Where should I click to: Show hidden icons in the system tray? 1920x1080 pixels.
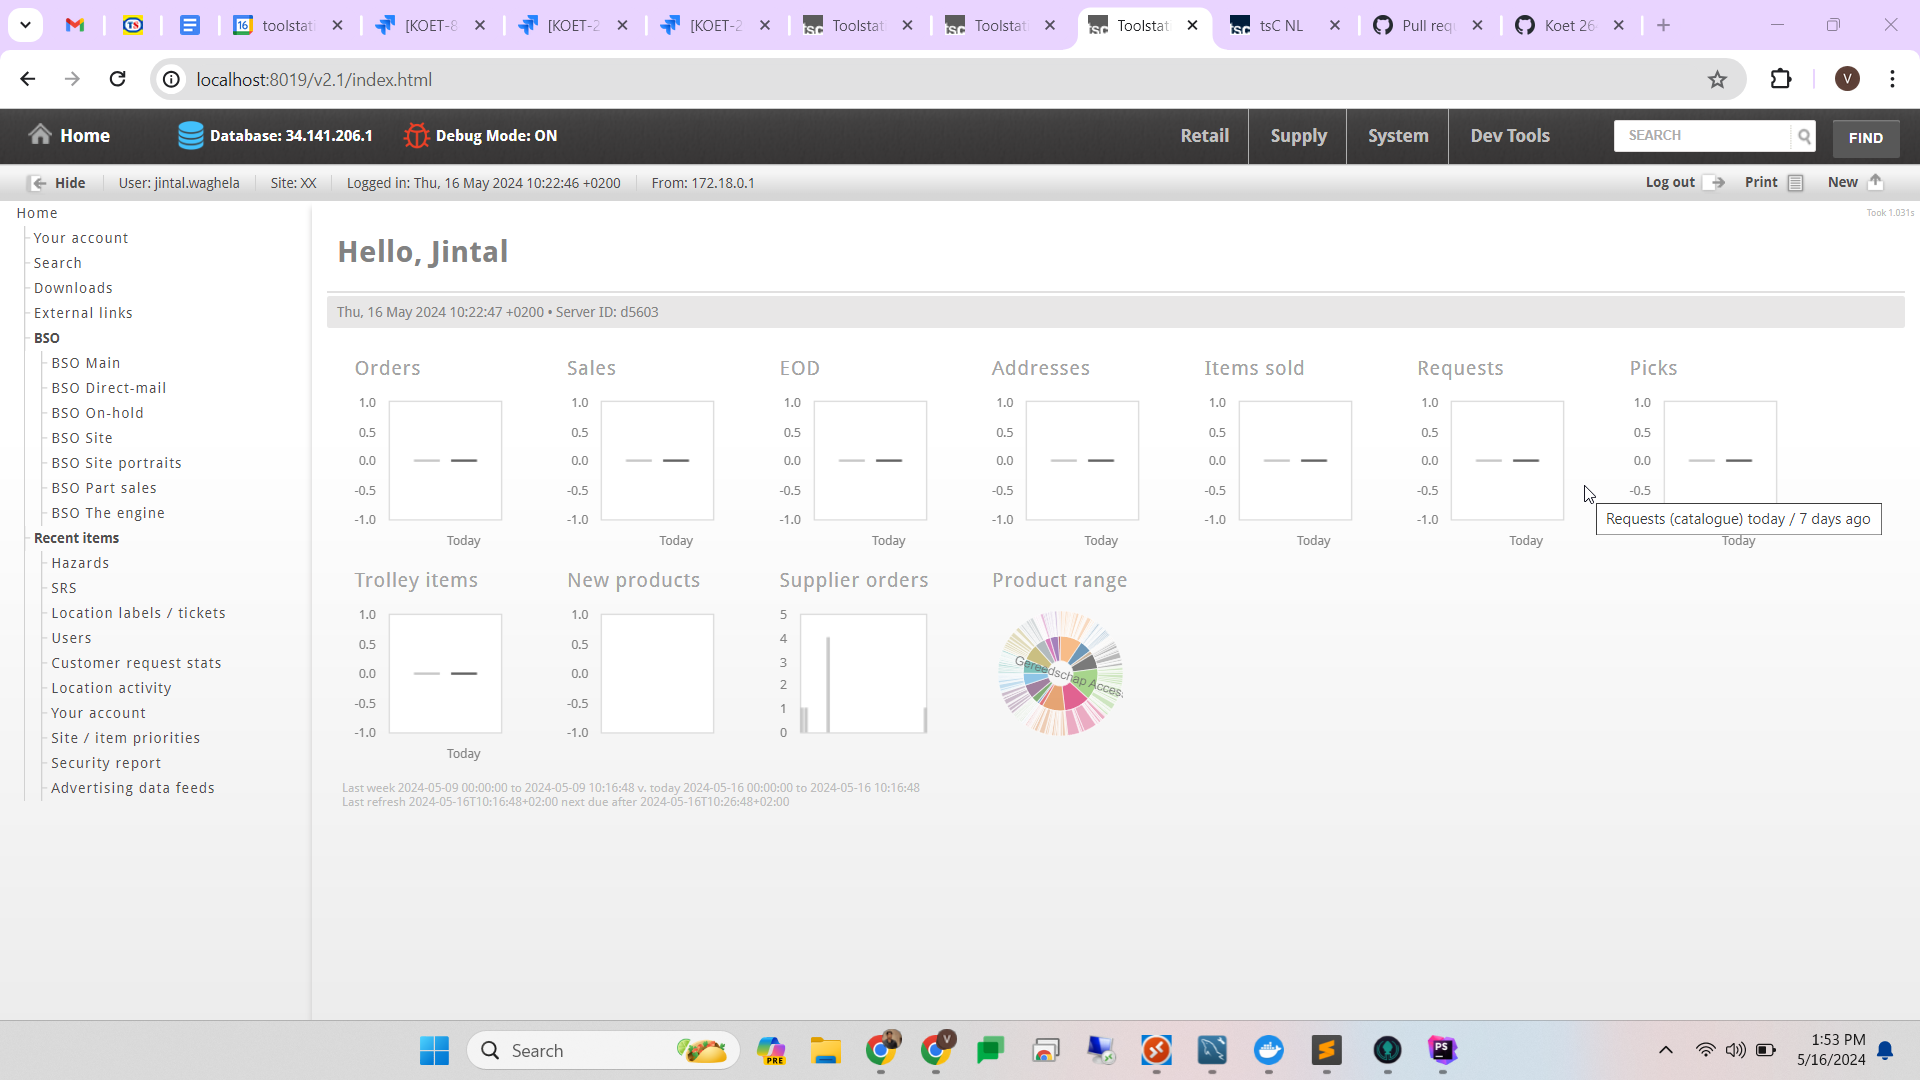click(x=1665, y=1050)
